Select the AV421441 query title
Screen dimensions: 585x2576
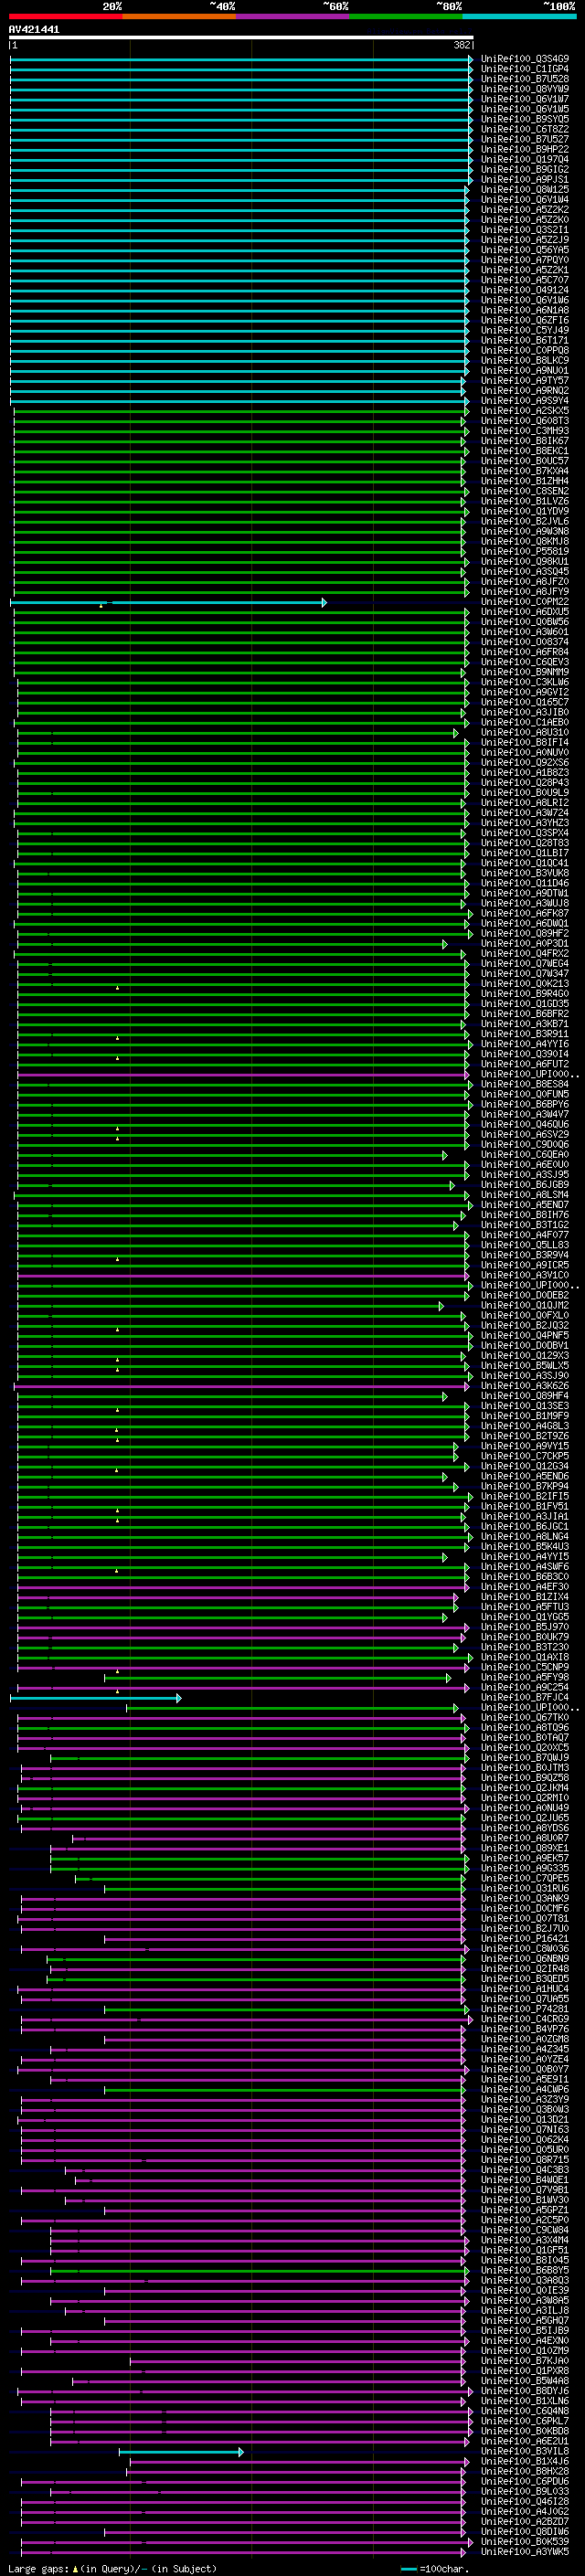[x=34, y=30]
